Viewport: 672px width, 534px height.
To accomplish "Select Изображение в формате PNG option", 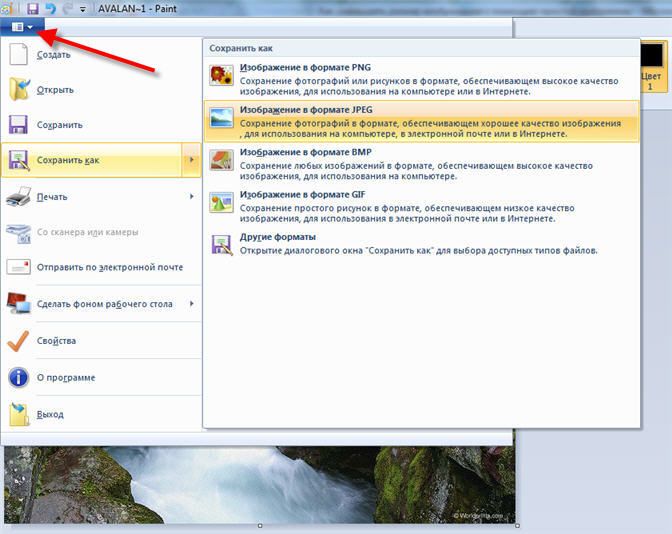I will click(422, 79).
